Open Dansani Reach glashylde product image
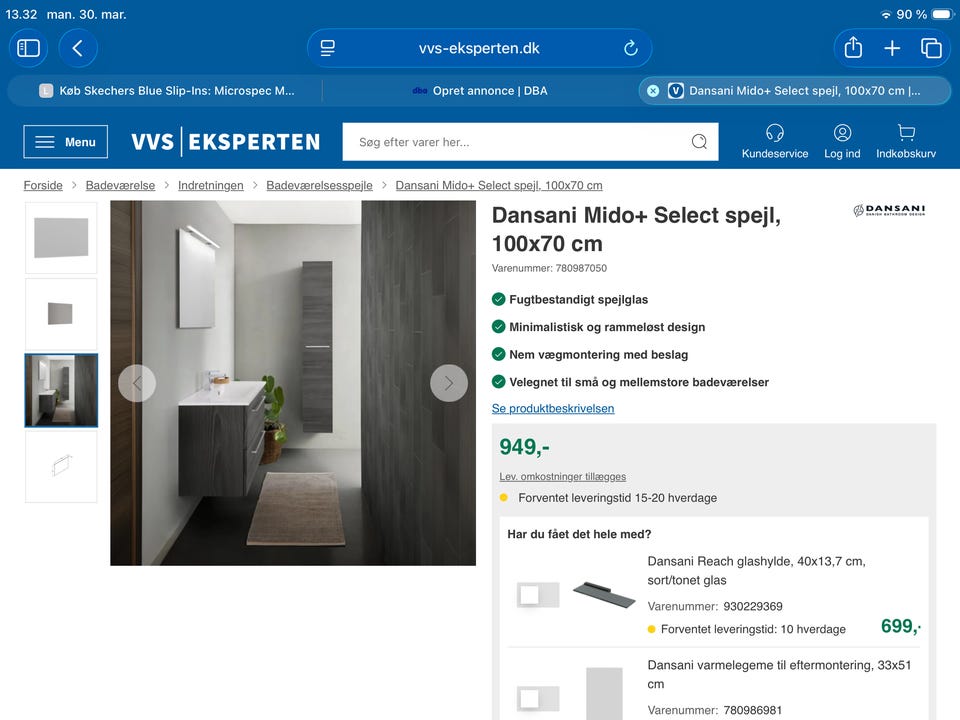Viewport: 960px width, 720px height. click(604, 594)
